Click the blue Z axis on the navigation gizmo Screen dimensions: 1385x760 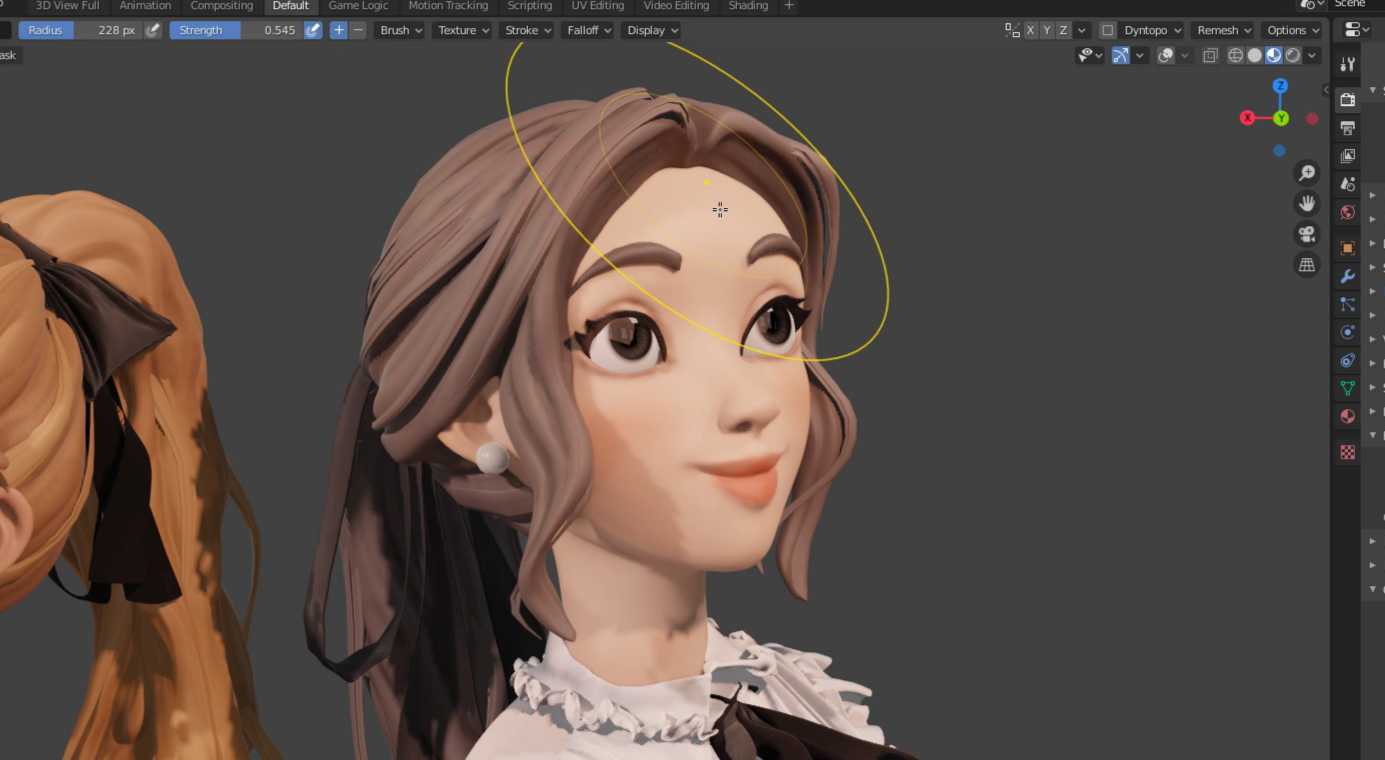pyautogui.click(x=1280, y=87)
